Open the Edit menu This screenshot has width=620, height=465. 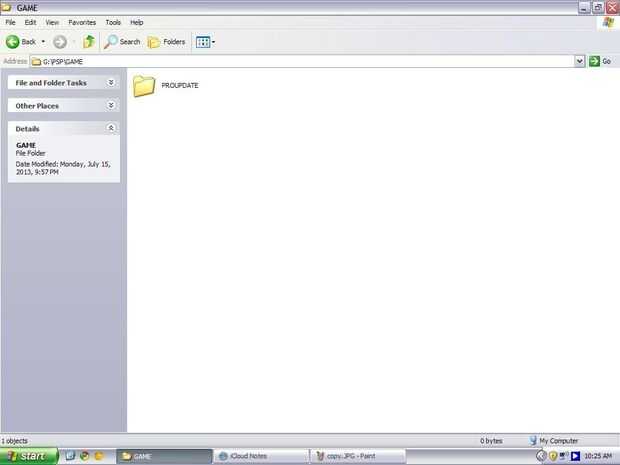(30, 23)
